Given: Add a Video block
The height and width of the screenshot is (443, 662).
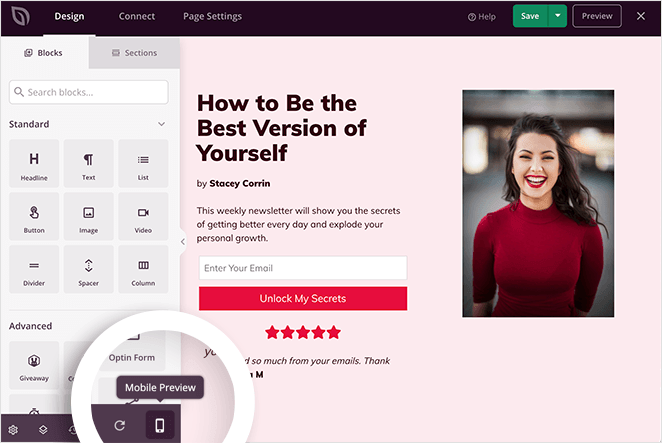Looking at the screenshot, I should click(143, 216).
